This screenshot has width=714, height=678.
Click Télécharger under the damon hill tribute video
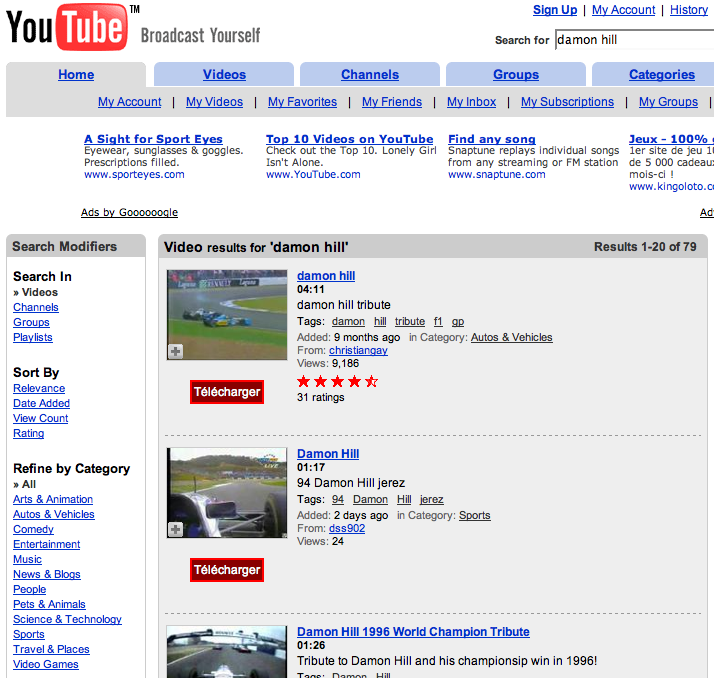point(227,392)
